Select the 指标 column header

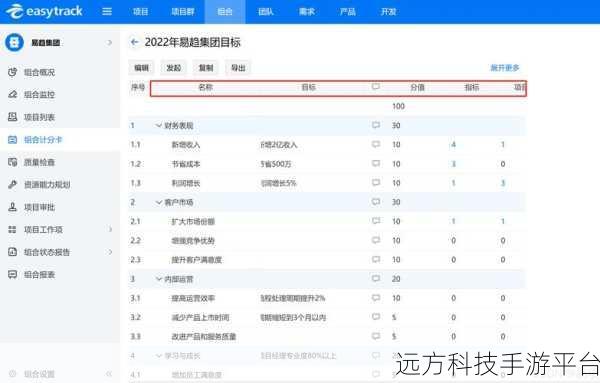coord(471,87)
